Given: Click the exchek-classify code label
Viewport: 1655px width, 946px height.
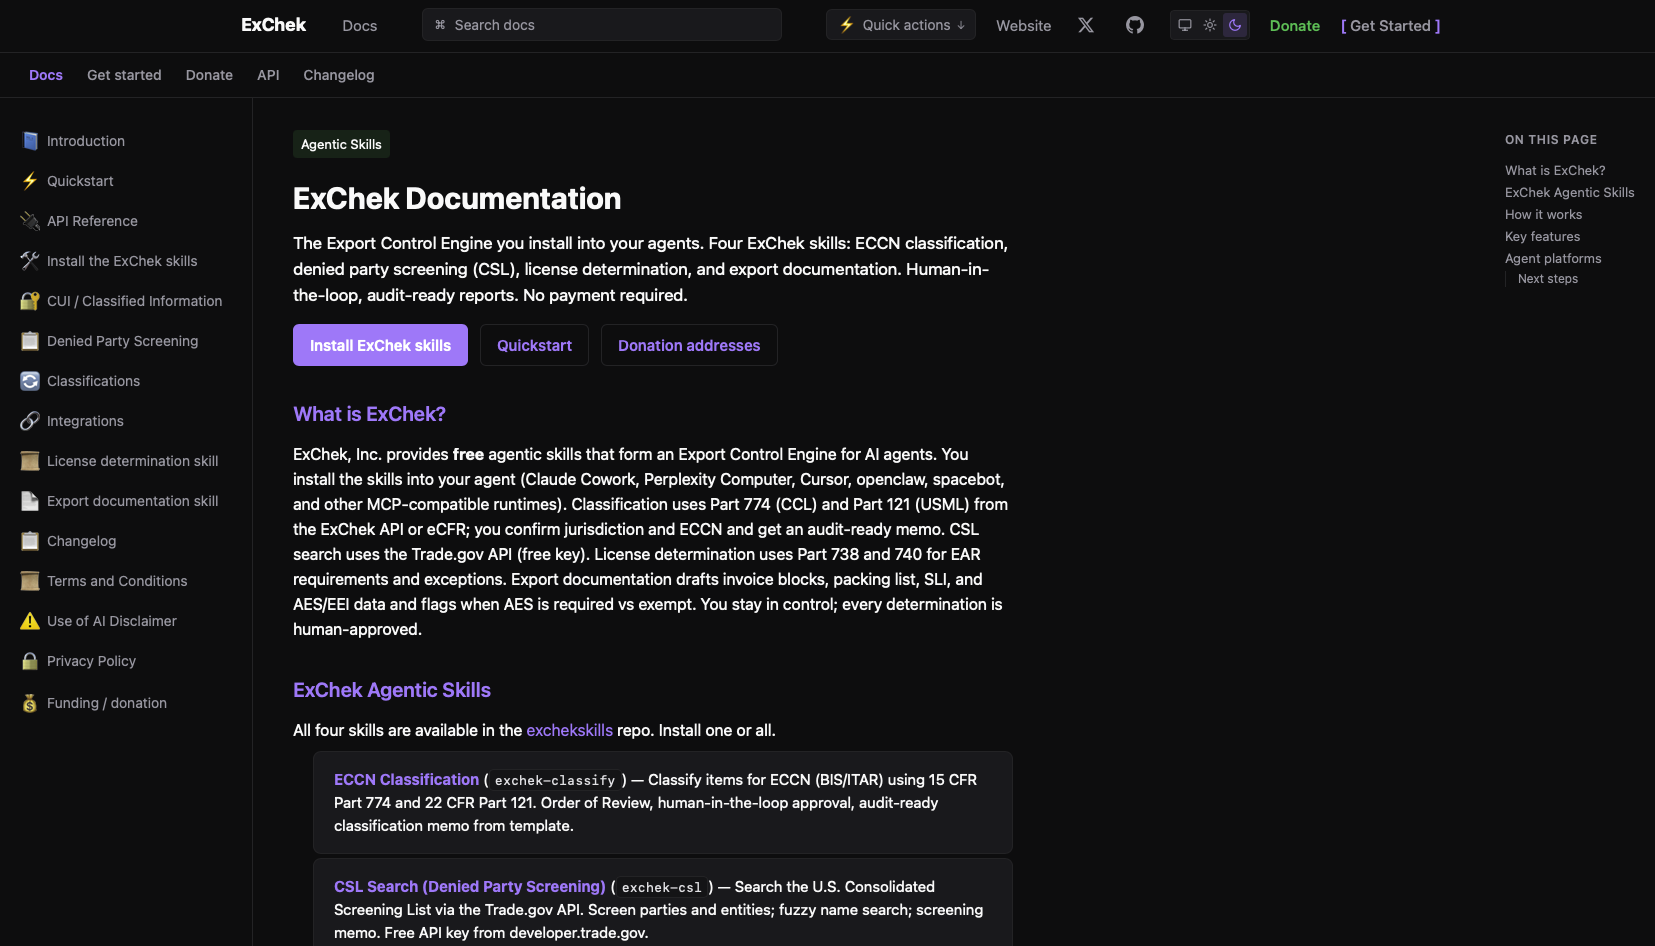Looking at the screenshot, I should (x=555, y=780).
